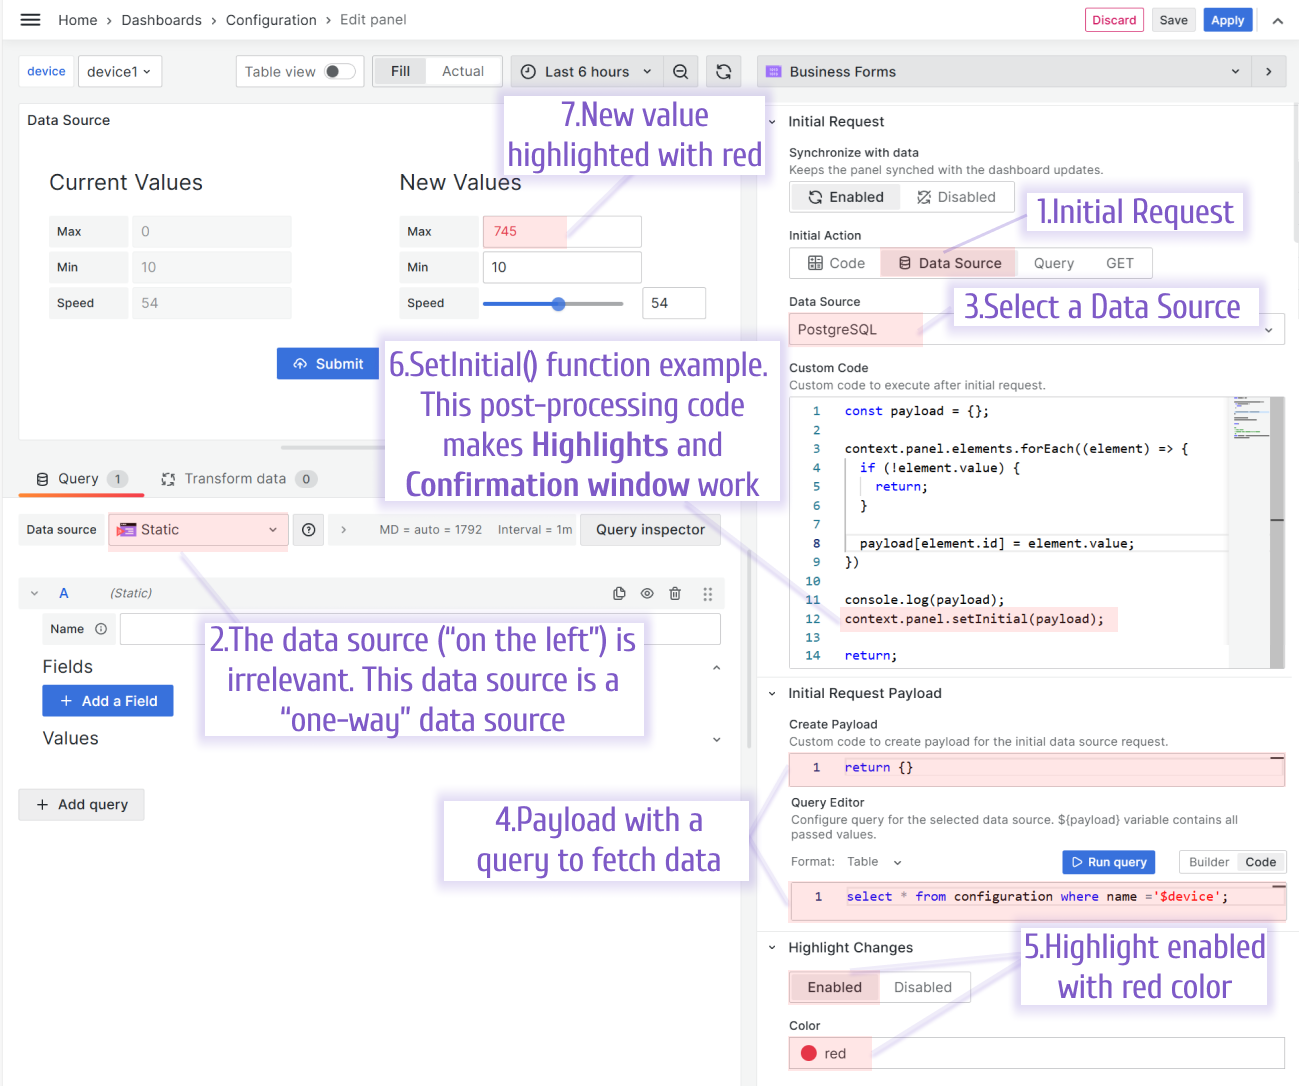Open the device1 dropdown
Image resolution: width=1299 pixels, height=1086 pixels.
(x=119, y=71)
